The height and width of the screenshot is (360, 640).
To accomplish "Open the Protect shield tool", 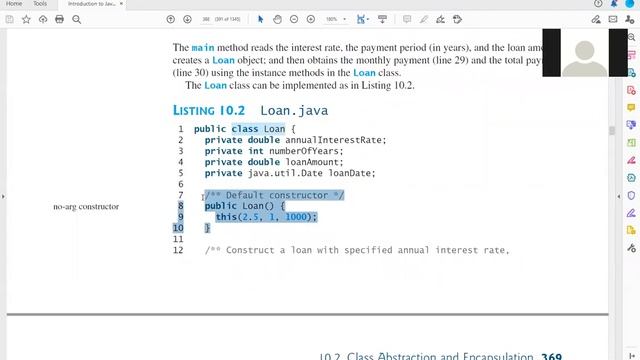I will [631, 196].
